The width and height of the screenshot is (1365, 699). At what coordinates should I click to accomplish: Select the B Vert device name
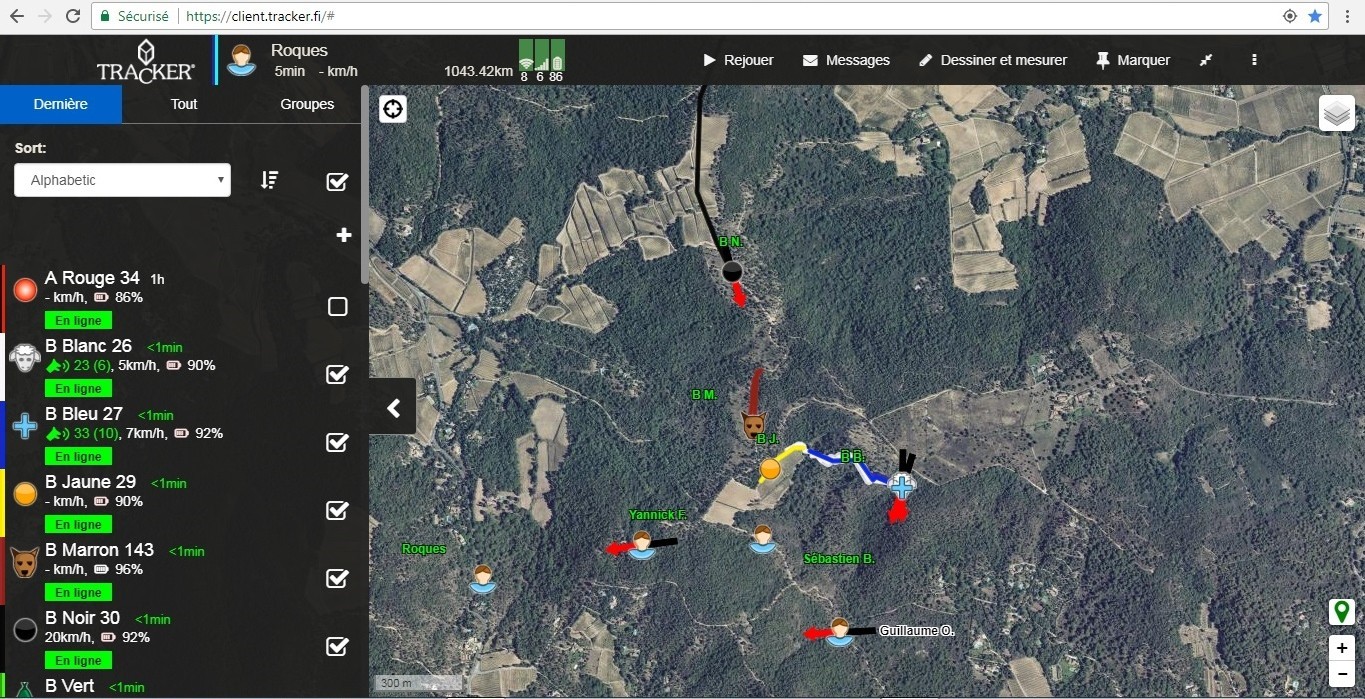pos(69,687)
